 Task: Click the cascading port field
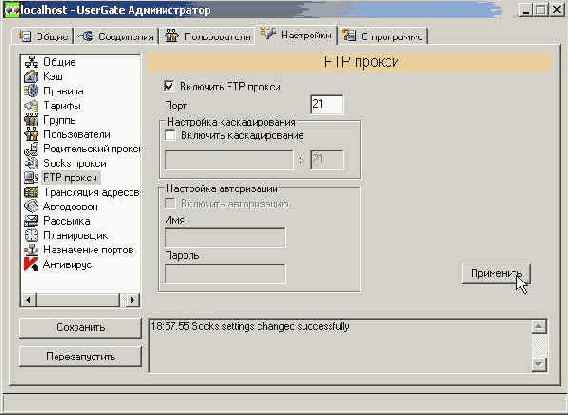click(327, 160)
